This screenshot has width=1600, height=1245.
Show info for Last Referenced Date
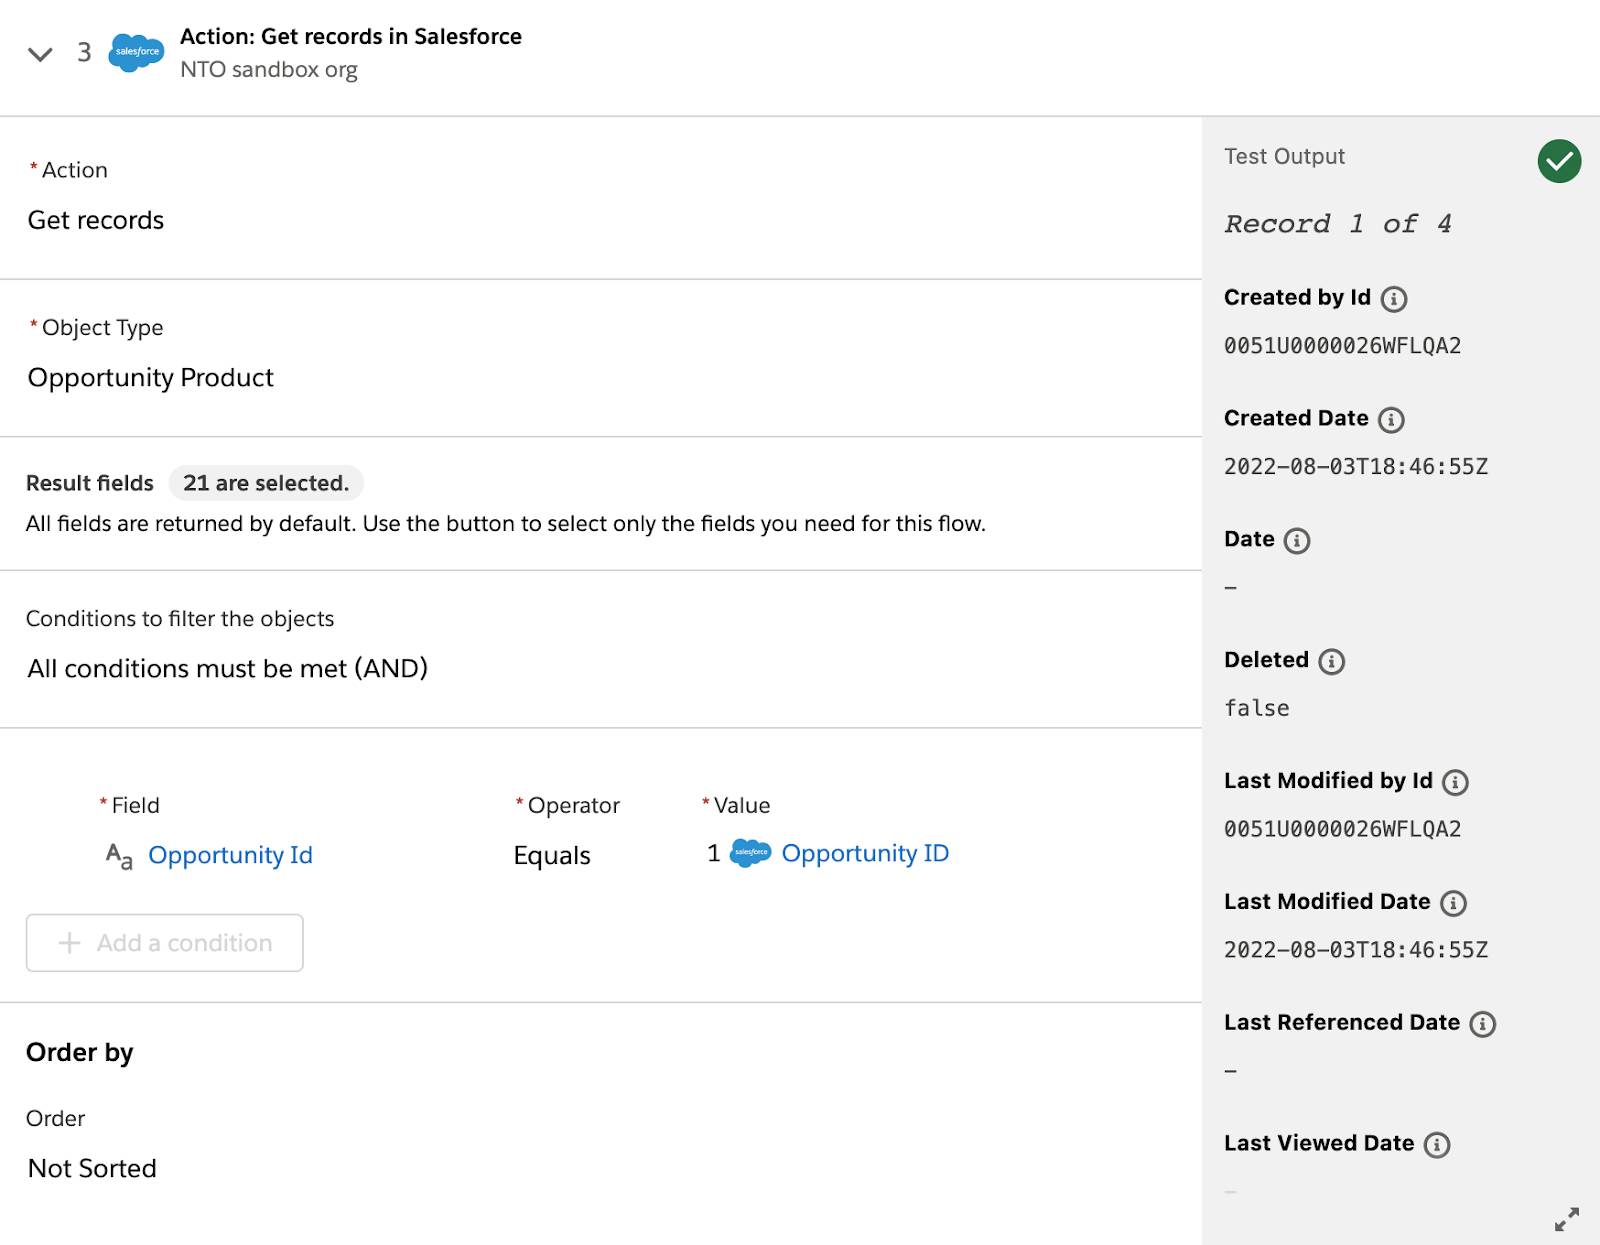coord(1483,1024)
